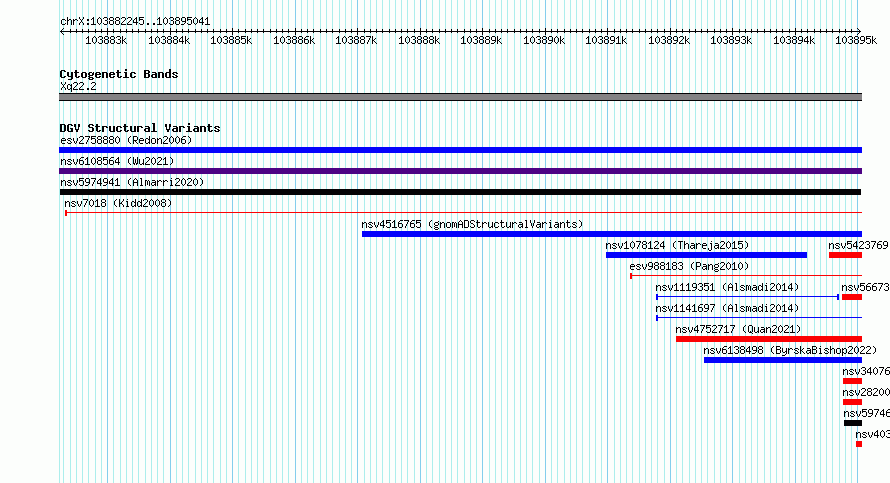
Task: Click the 103892k ruler label
Action: point(669,40)
